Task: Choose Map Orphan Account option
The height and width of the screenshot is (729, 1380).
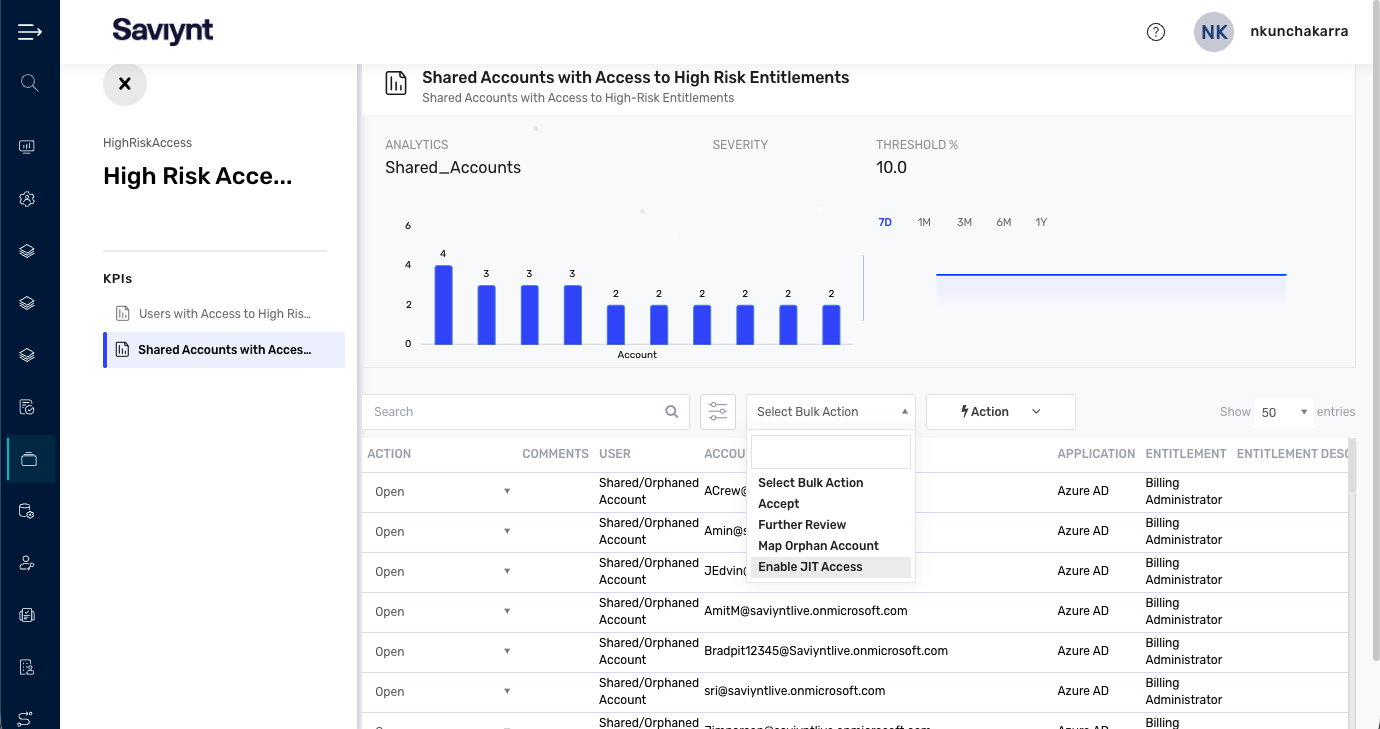Action: 818,546
